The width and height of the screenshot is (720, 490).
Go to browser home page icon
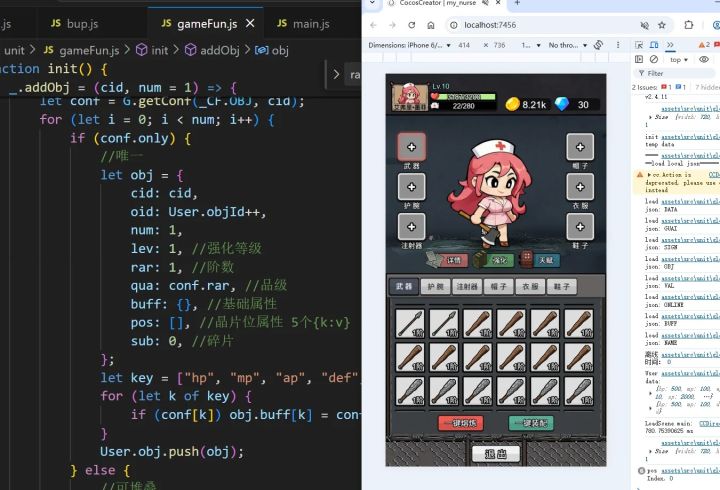click(x=431, y=25)
